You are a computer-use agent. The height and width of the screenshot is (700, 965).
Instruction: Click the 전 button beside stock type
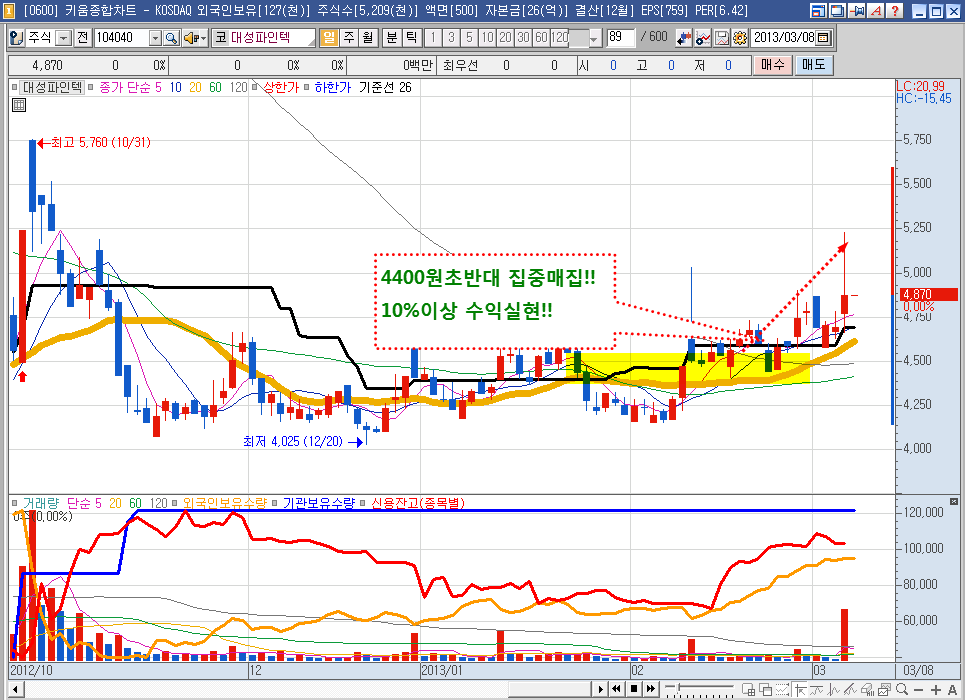click(82, 38)
